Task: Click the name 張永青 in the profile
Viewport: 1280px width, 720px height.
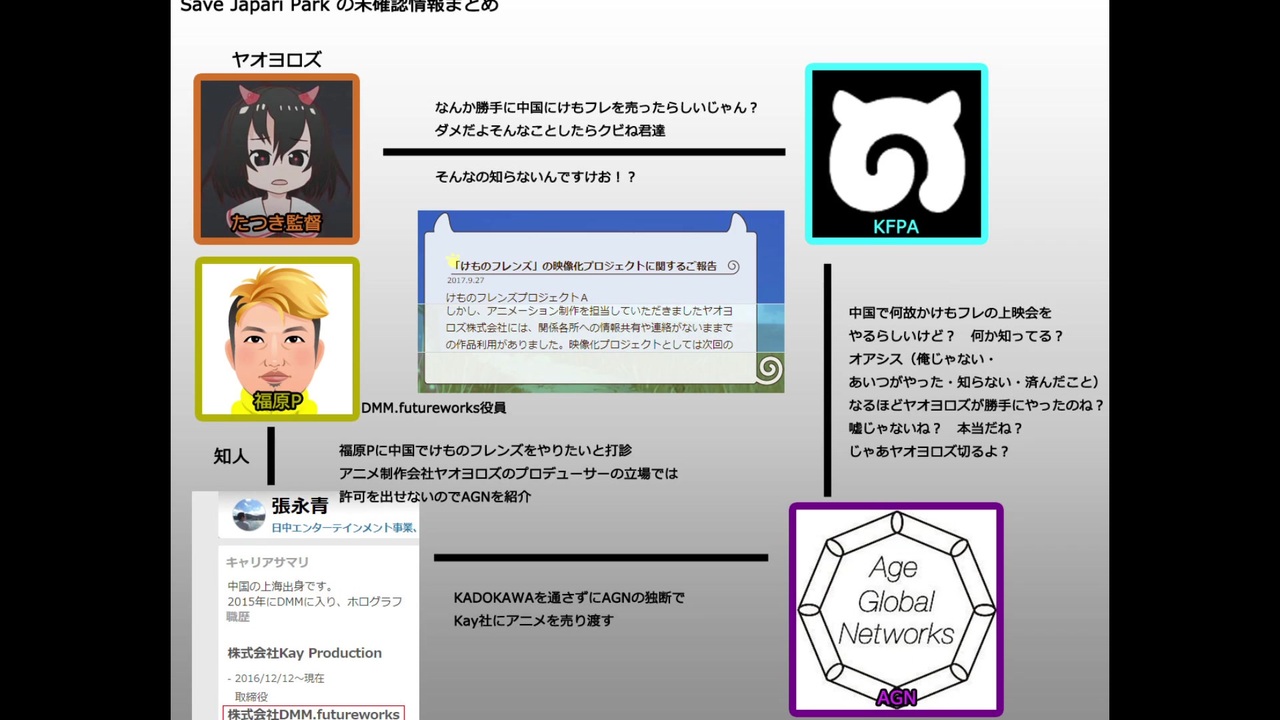Action: click(x=300, y=505)
